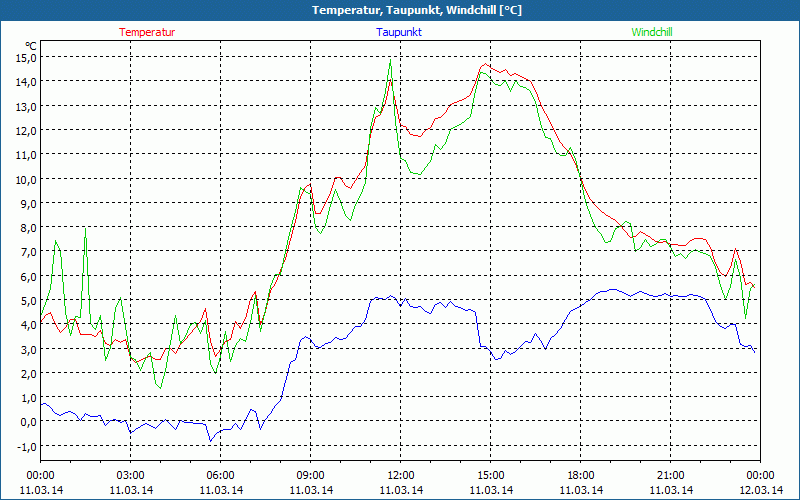
Task: Click the 9,0 y-axis label
Action: pyautogui.click(x=28, y=203)
